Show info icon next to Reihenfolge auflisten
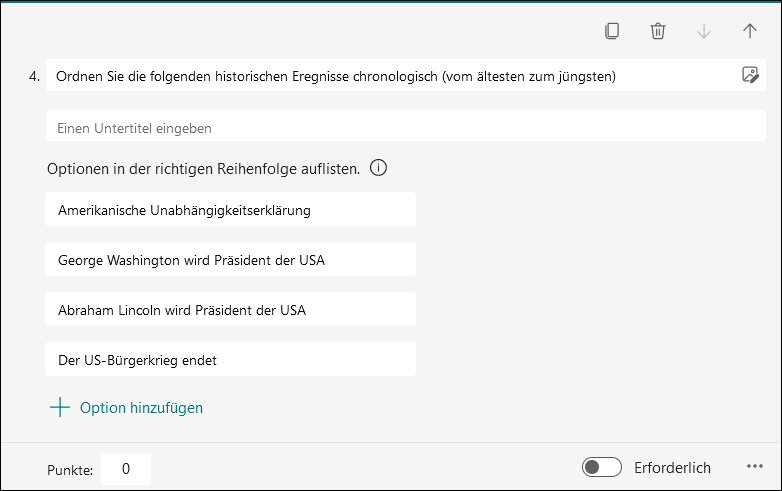This screenshot has height=491, width=782. tap(378, 168)
